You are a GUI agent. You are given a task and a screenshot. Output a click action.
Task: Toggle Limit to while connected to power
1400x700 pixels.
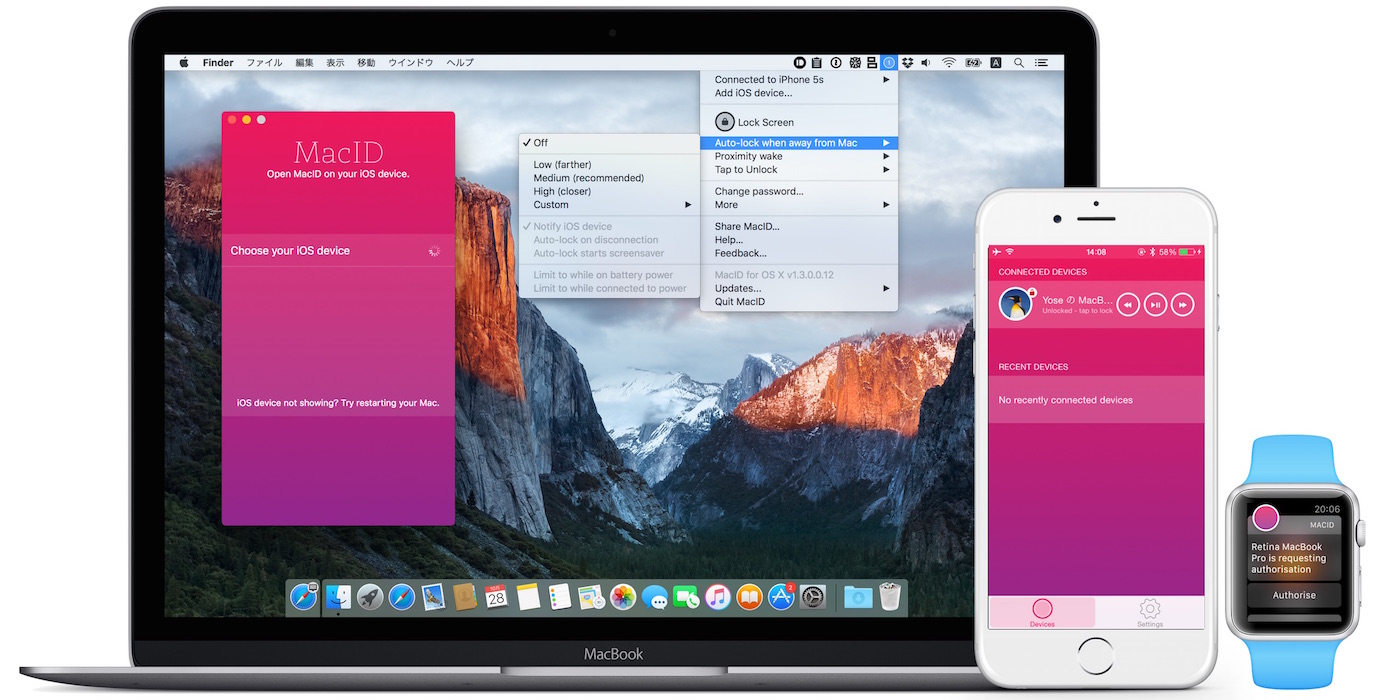609,288
